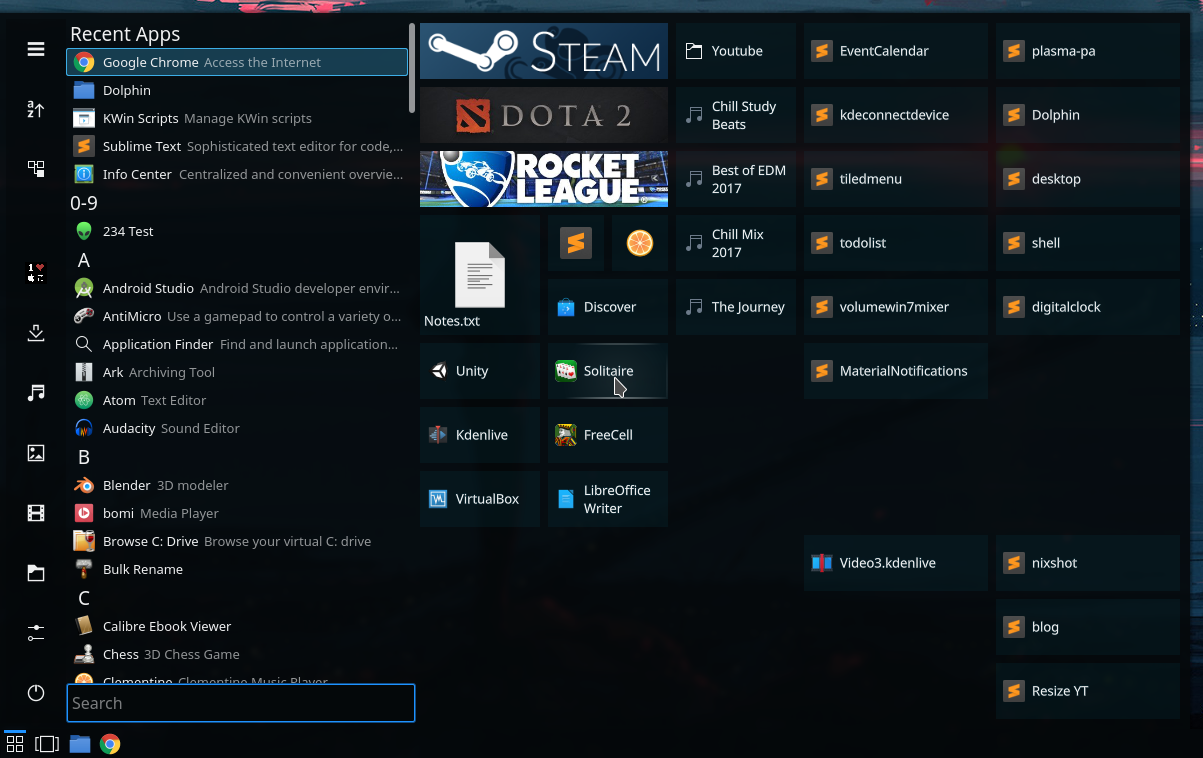Open the Videos folder sidebar shortcut
This screenshot has height=758, width=1203.
pos(36,513)
